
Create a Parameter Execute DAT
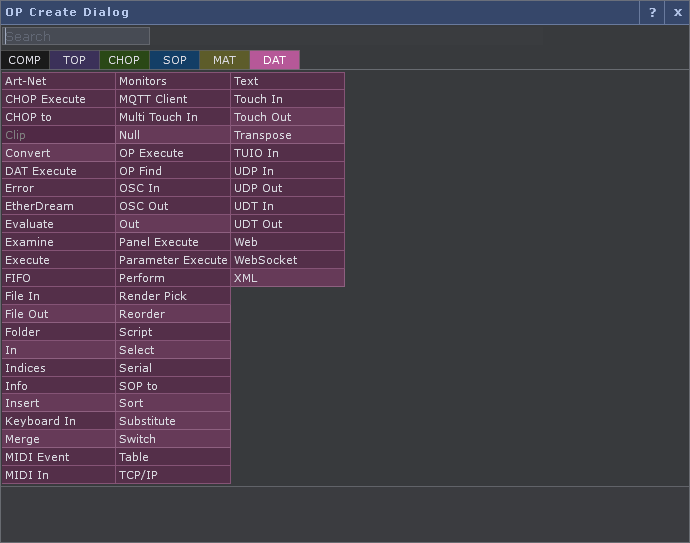[173, 260]
